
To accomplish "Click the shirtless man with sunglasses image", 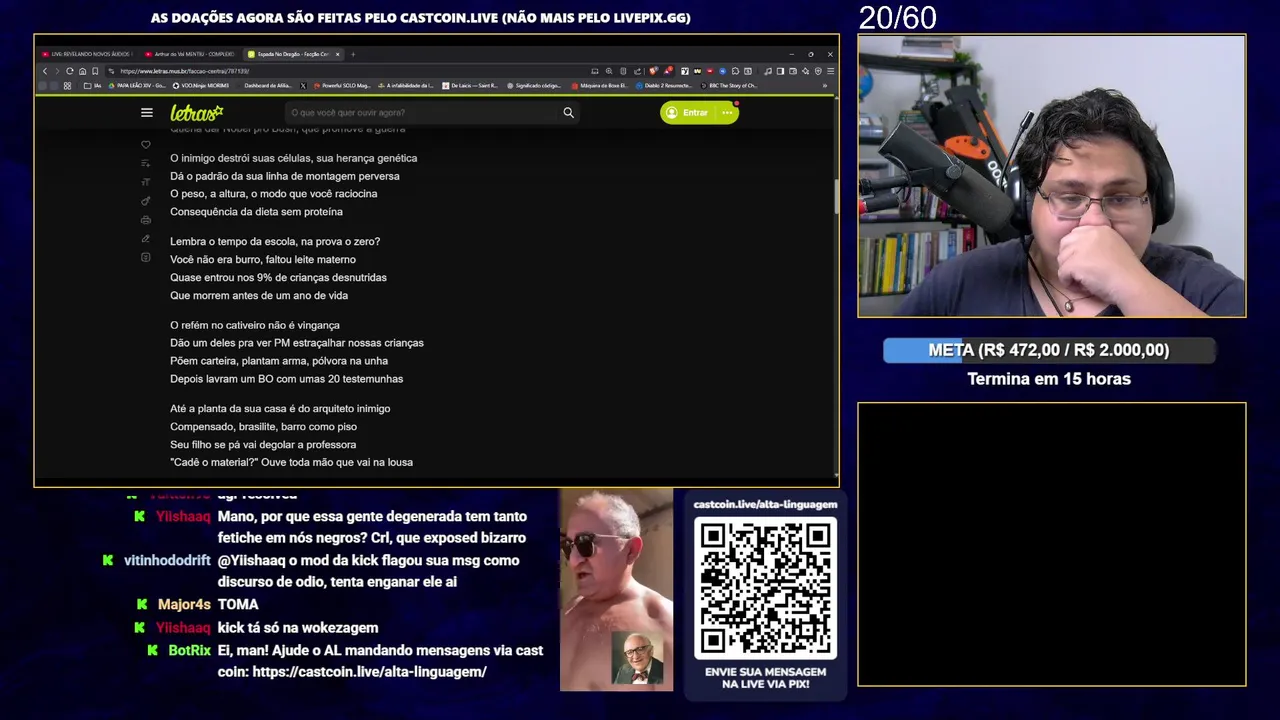I will [x=616, y=590].
